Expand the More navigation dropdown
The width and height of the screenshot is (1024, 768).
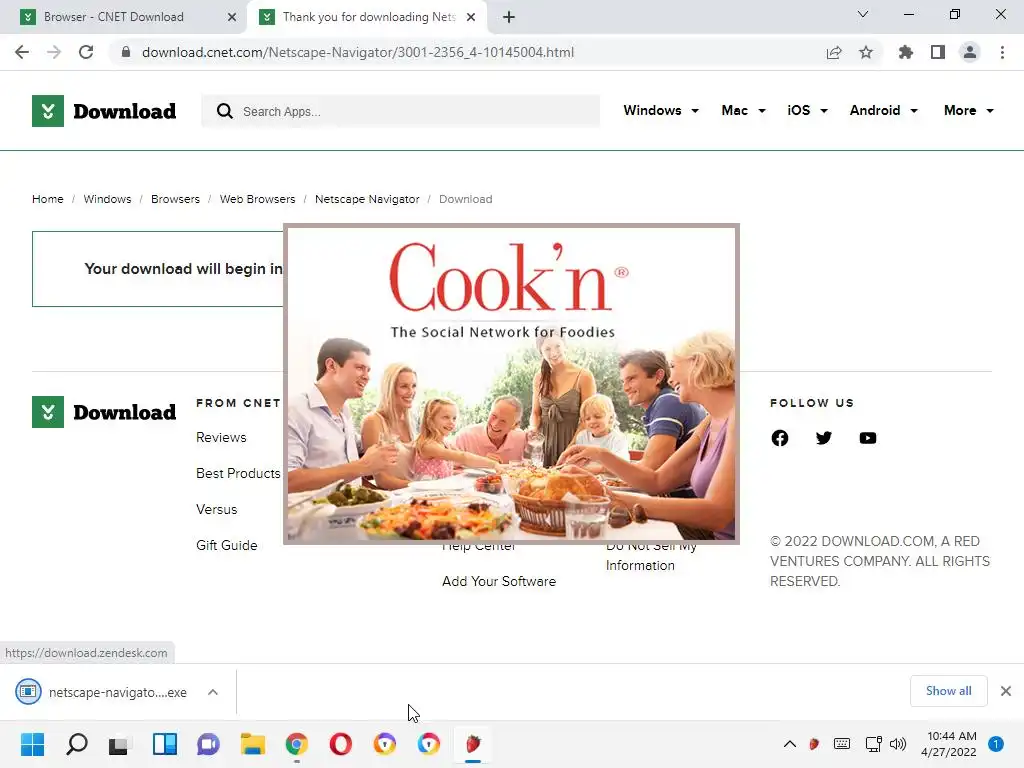(x=969, y=110)
